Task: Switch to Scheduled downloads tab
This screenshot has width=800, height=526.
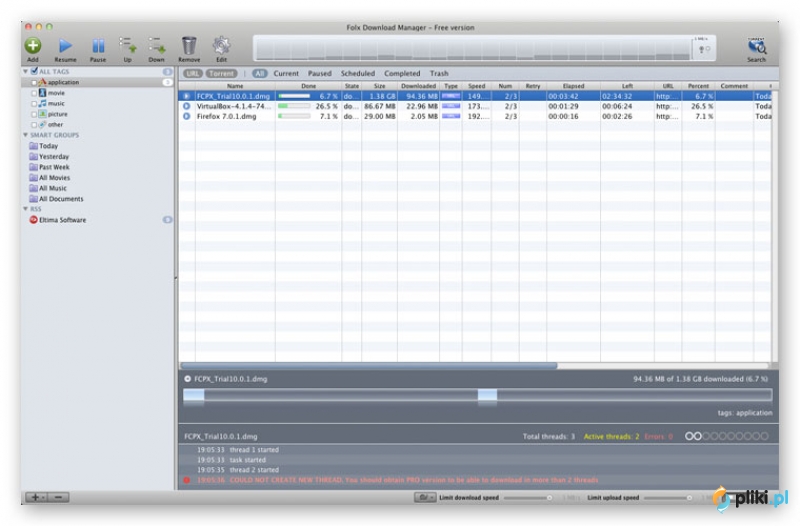Action: click(x=358, y=73)
